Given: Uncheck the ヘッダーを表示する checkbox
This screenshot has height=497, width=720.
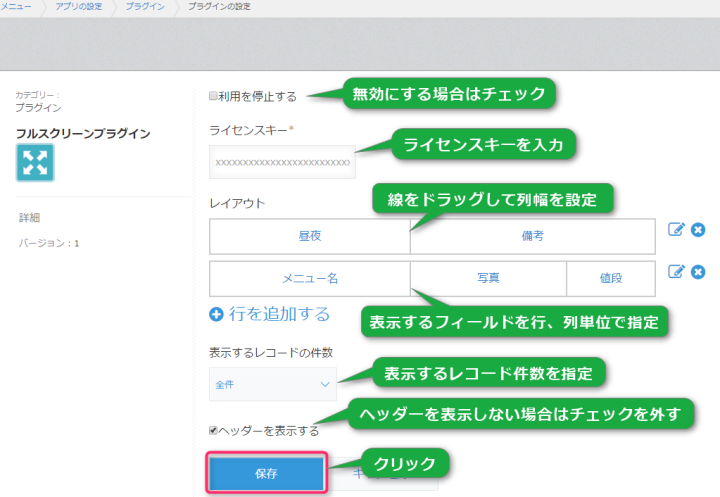Looking at the screenshot, I should point(213,431).
